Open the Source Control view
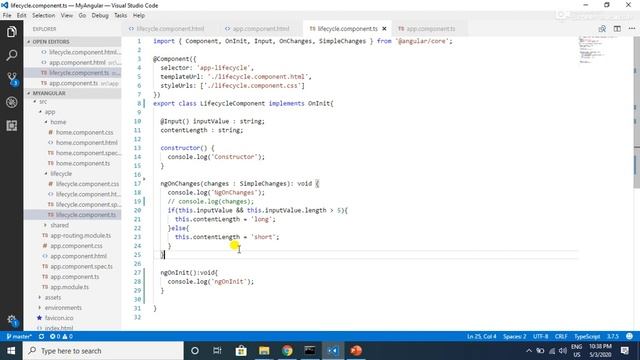Image resolution: width=640 pixels, height=360 pixels. click(x=11, y=79)
